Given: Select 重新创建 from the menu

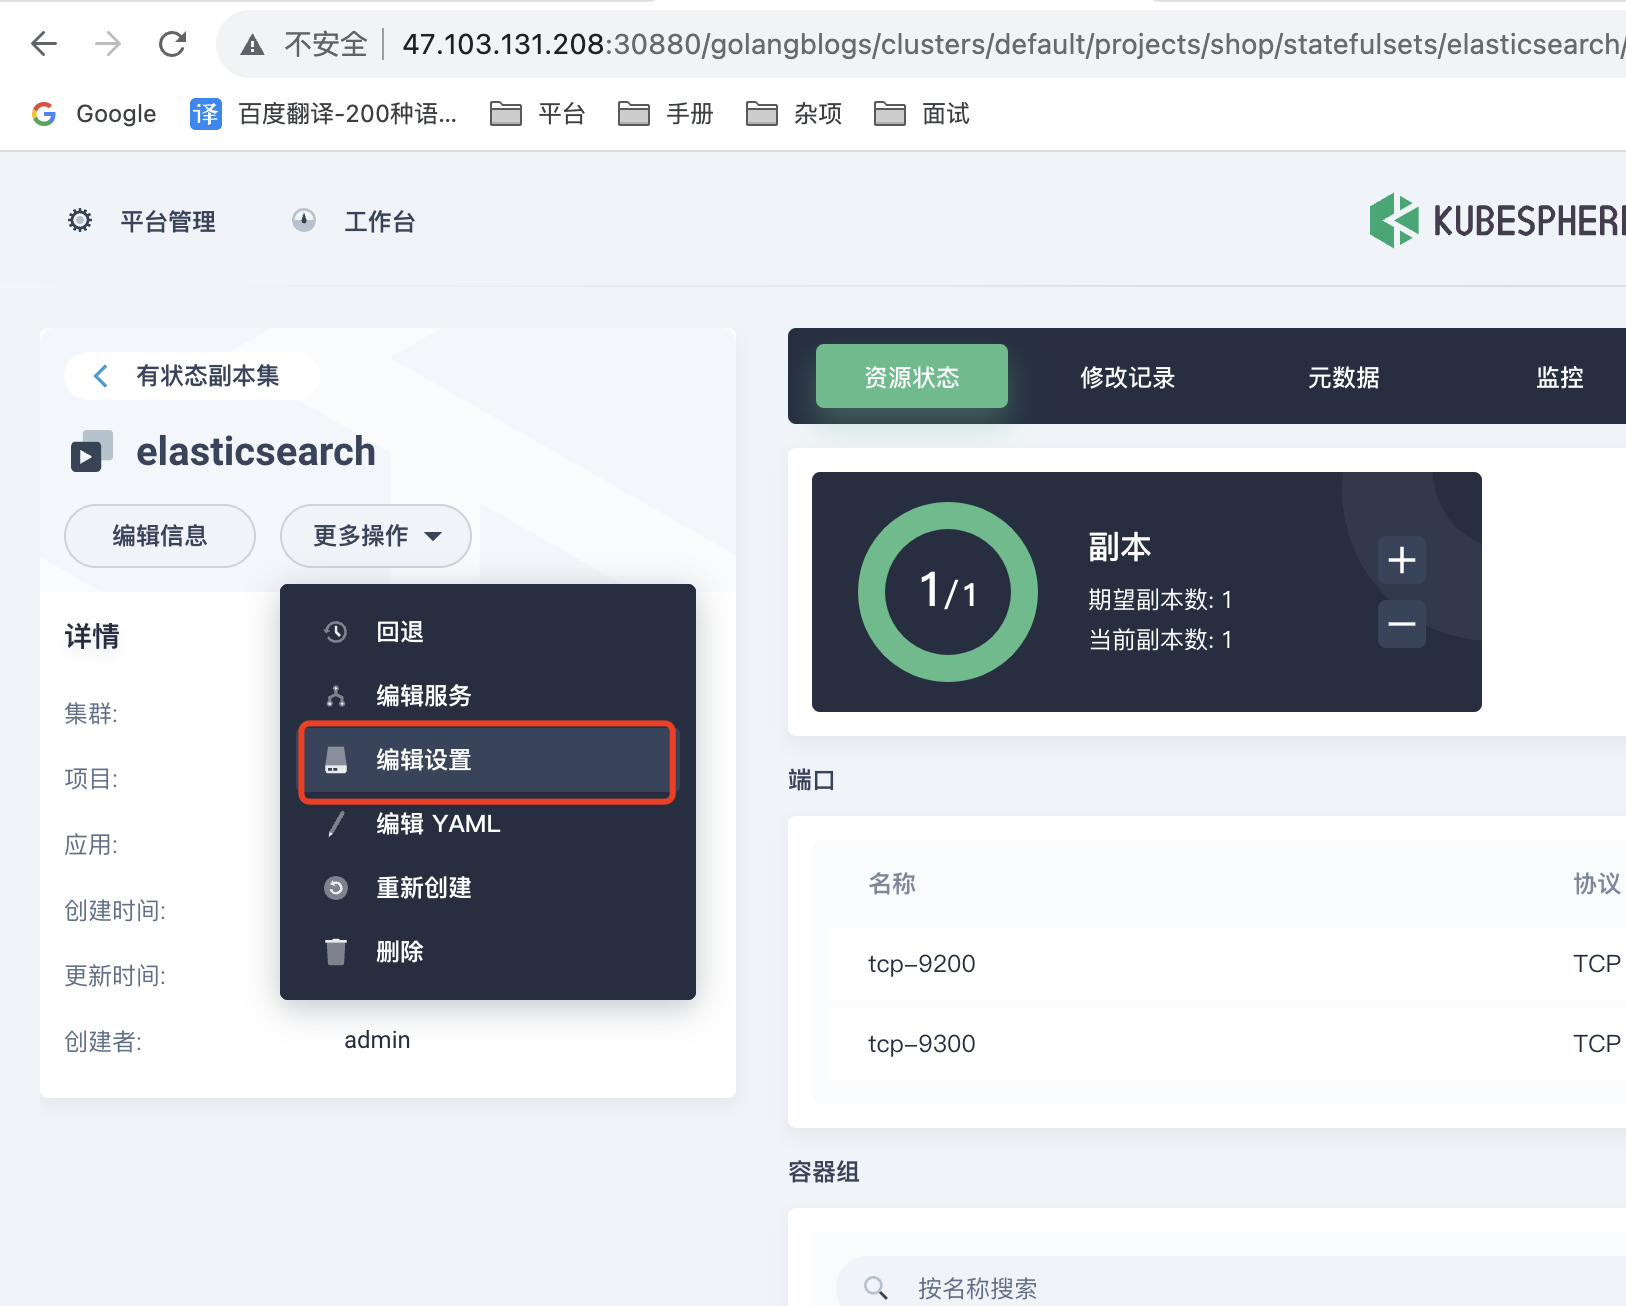Looking at the screenshot, I should pos(488,888).
